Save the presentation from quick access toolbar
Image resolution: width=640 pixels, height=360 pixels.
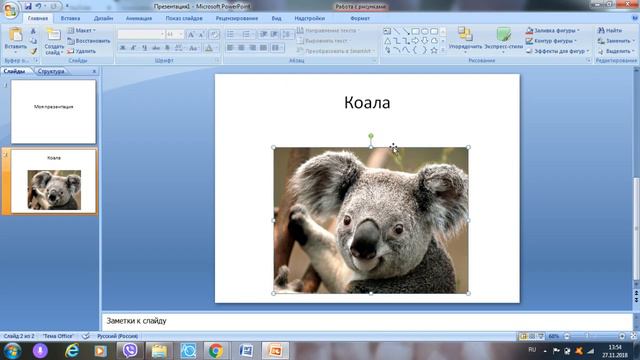[x=28, y=6]
